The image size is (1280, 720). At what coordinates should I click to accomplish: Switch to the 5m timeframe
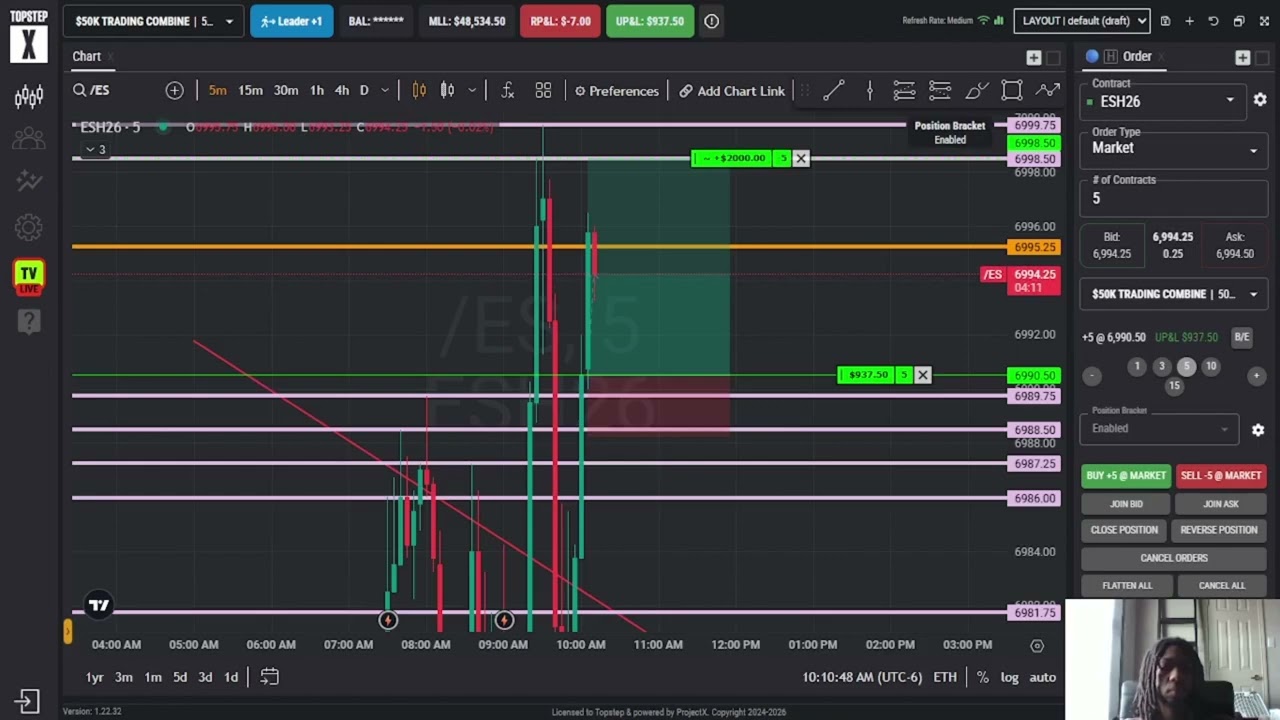[x=217, y=91]
